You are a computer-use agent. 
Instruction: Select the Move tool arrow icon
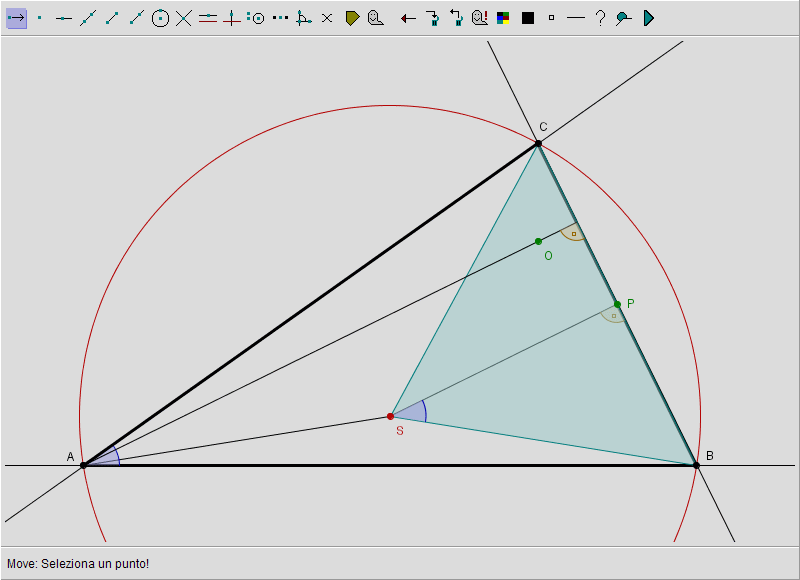16,18
